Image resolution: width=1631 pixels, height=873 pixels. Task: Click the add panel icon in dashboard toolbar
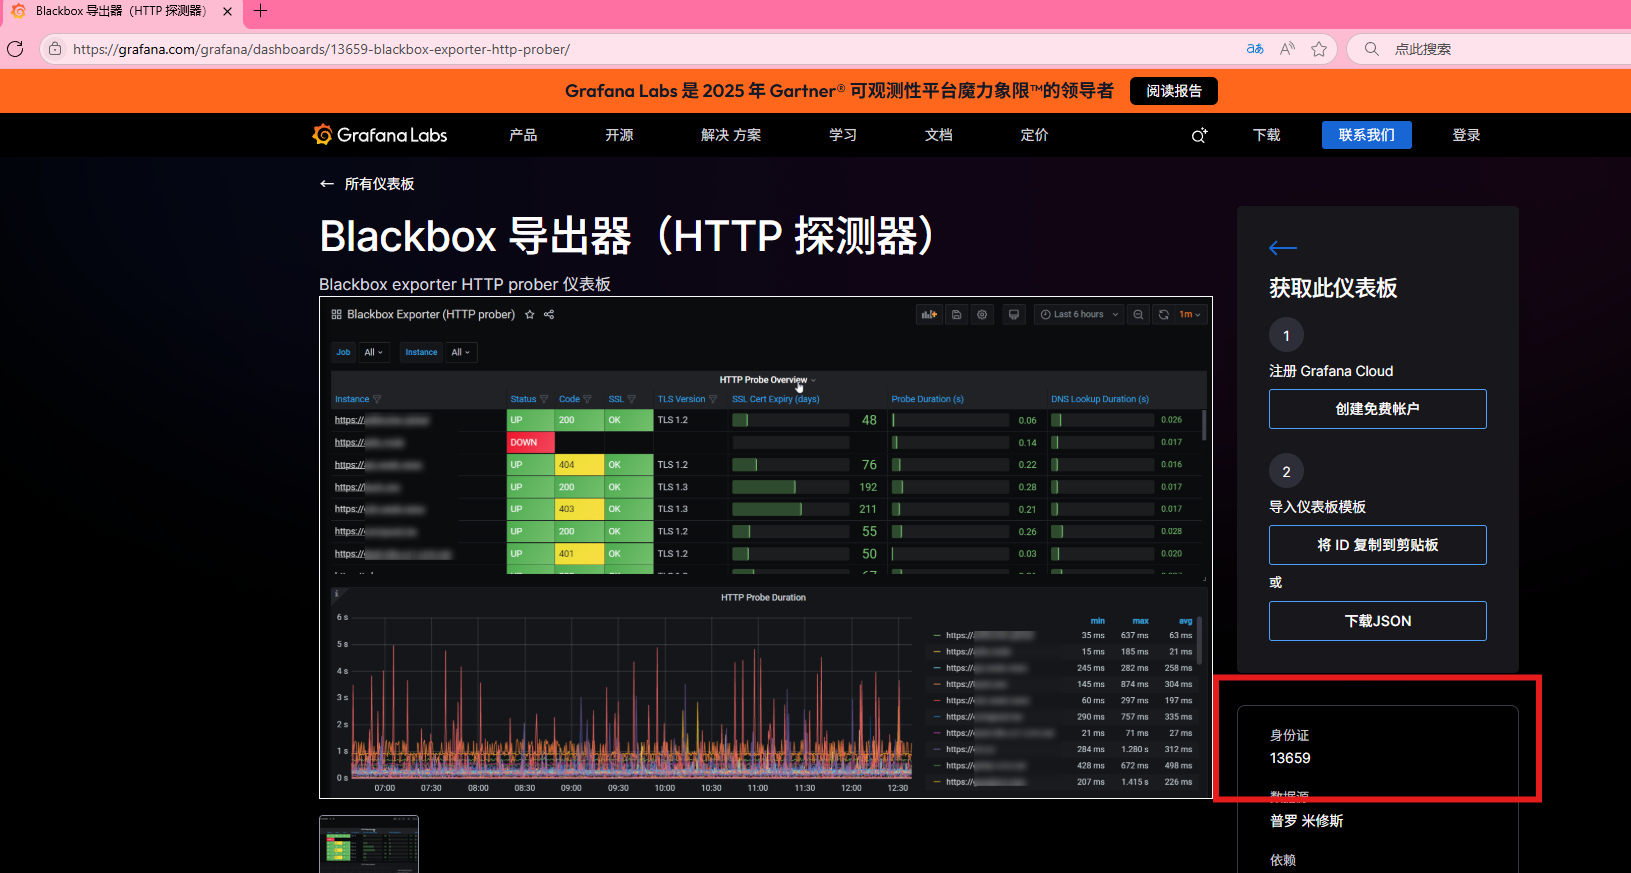click(929, 314)
